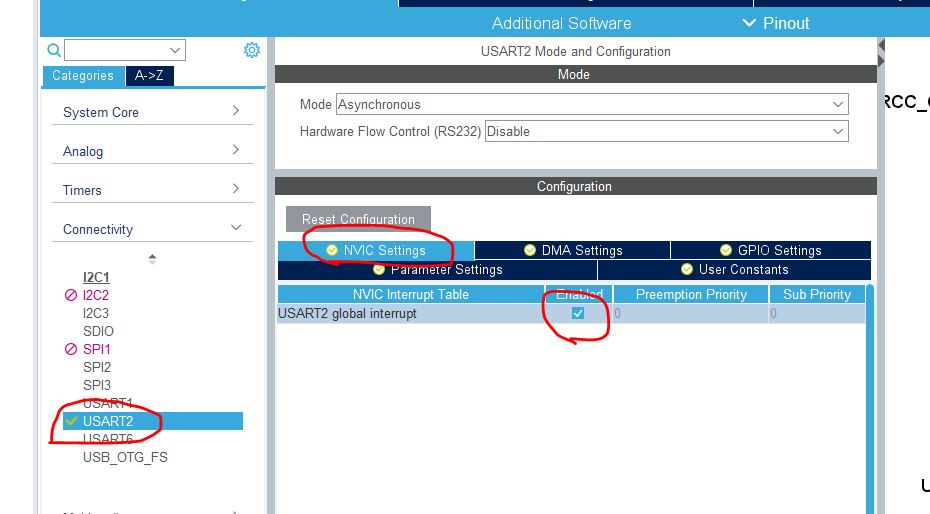Switch to the A->Z list view
Viewport: 930px width, 514px height.
click(150, 76)
